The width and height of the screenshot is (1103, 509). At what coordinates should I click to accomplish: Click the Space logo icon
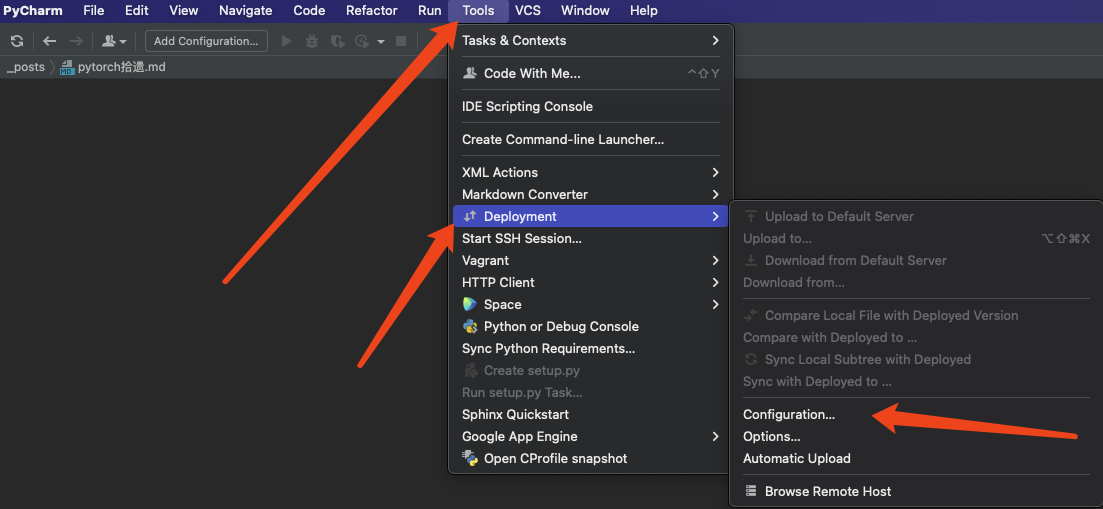point(470,304)
